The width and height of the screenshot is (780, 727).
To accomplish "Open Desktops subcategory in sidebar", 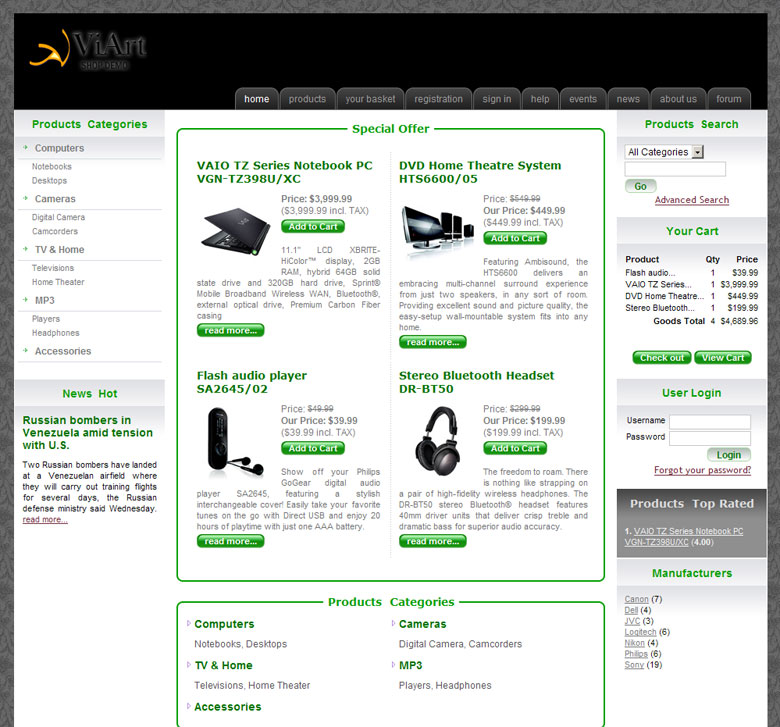I will [49, 181].
